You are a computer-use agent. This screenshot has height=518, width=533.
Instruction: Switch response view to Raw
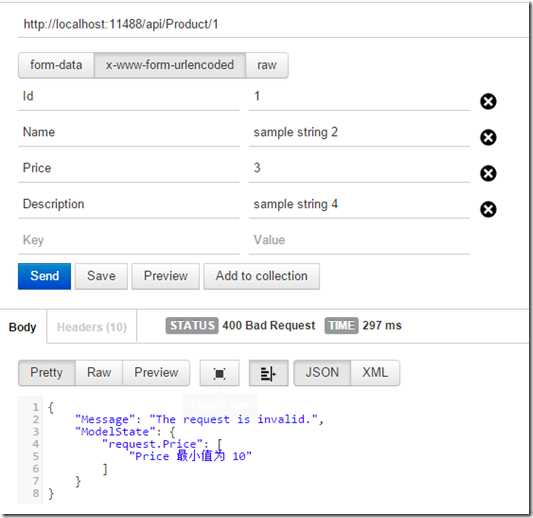click(x=99, y=373)
